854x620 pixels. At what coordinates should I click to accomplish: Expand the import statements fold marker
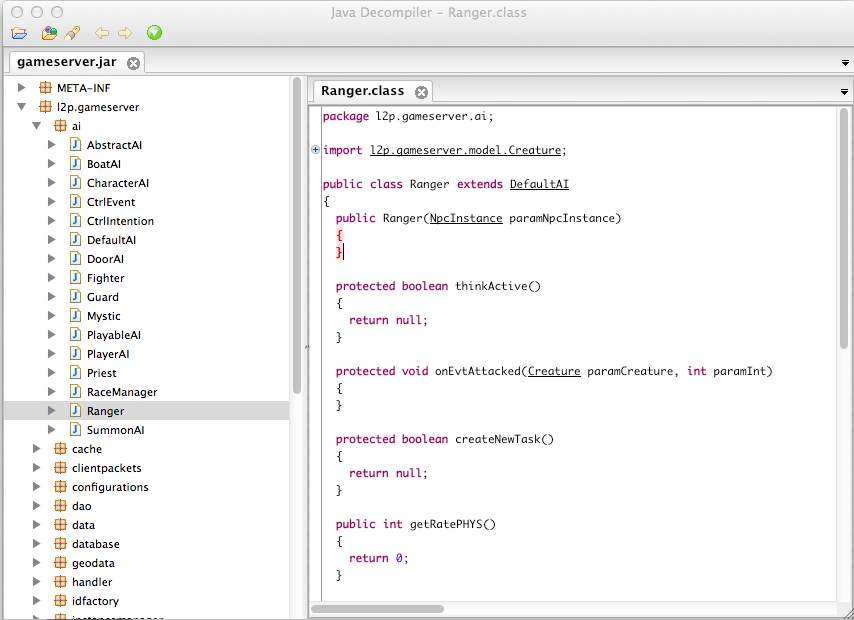tap(315, 150)
